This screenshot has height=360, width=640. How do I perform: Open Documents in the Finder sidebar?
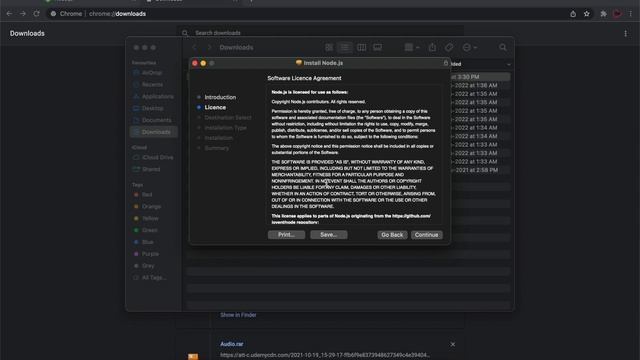(156, 120)
